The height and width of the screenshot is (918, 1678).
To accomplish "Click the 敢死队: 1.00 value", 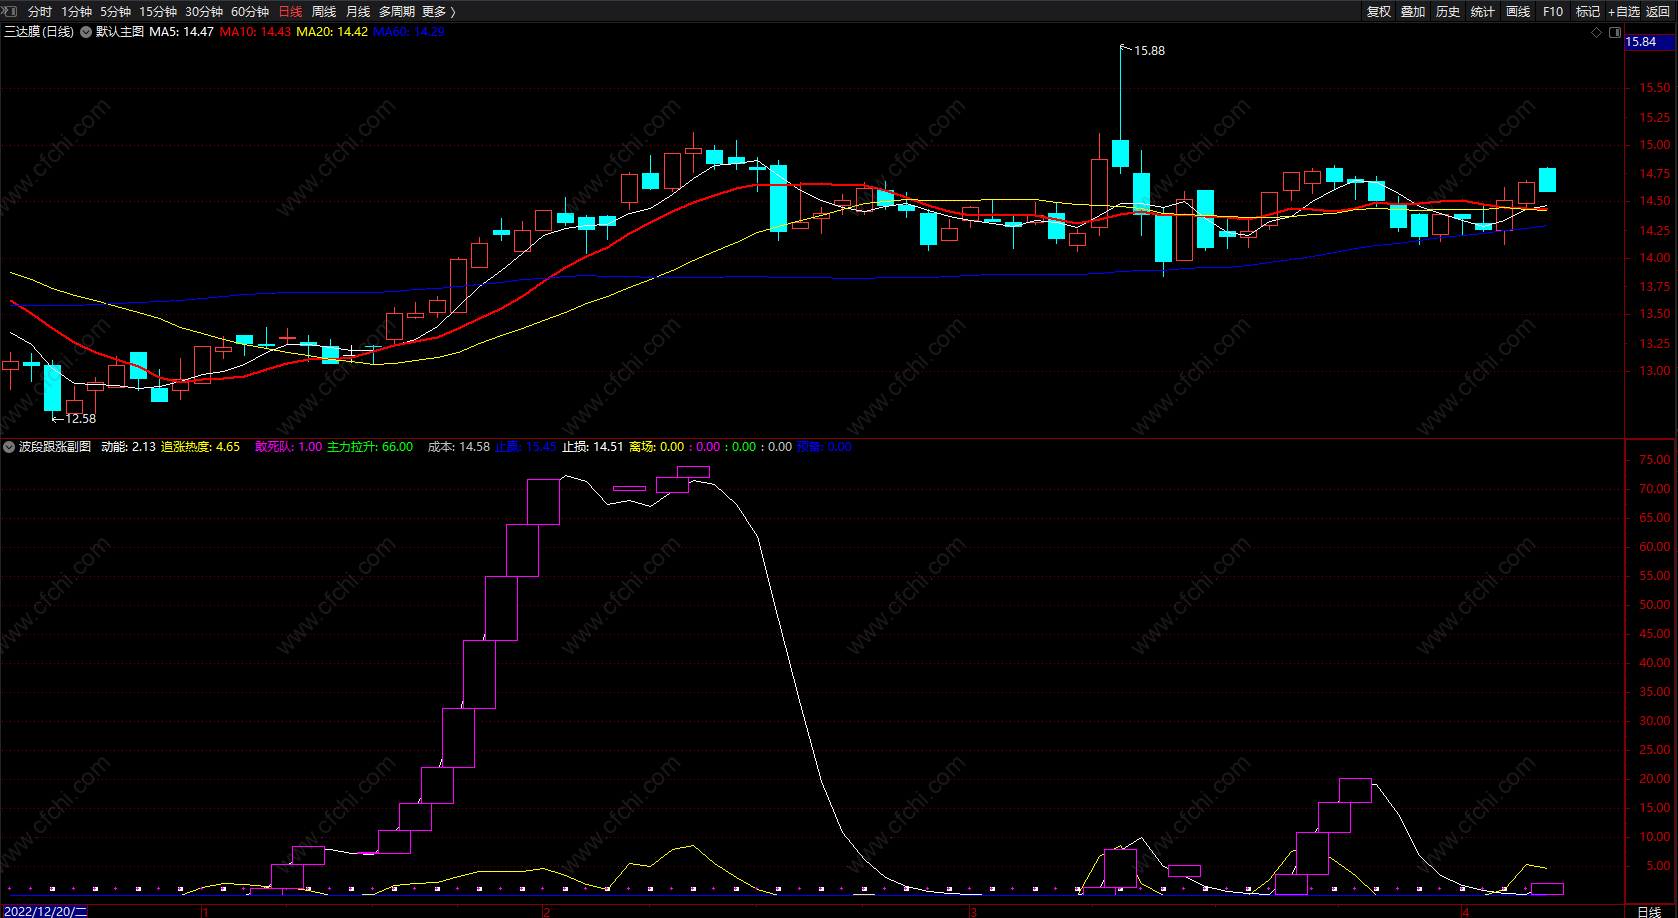I will click(x=288, y=447).
